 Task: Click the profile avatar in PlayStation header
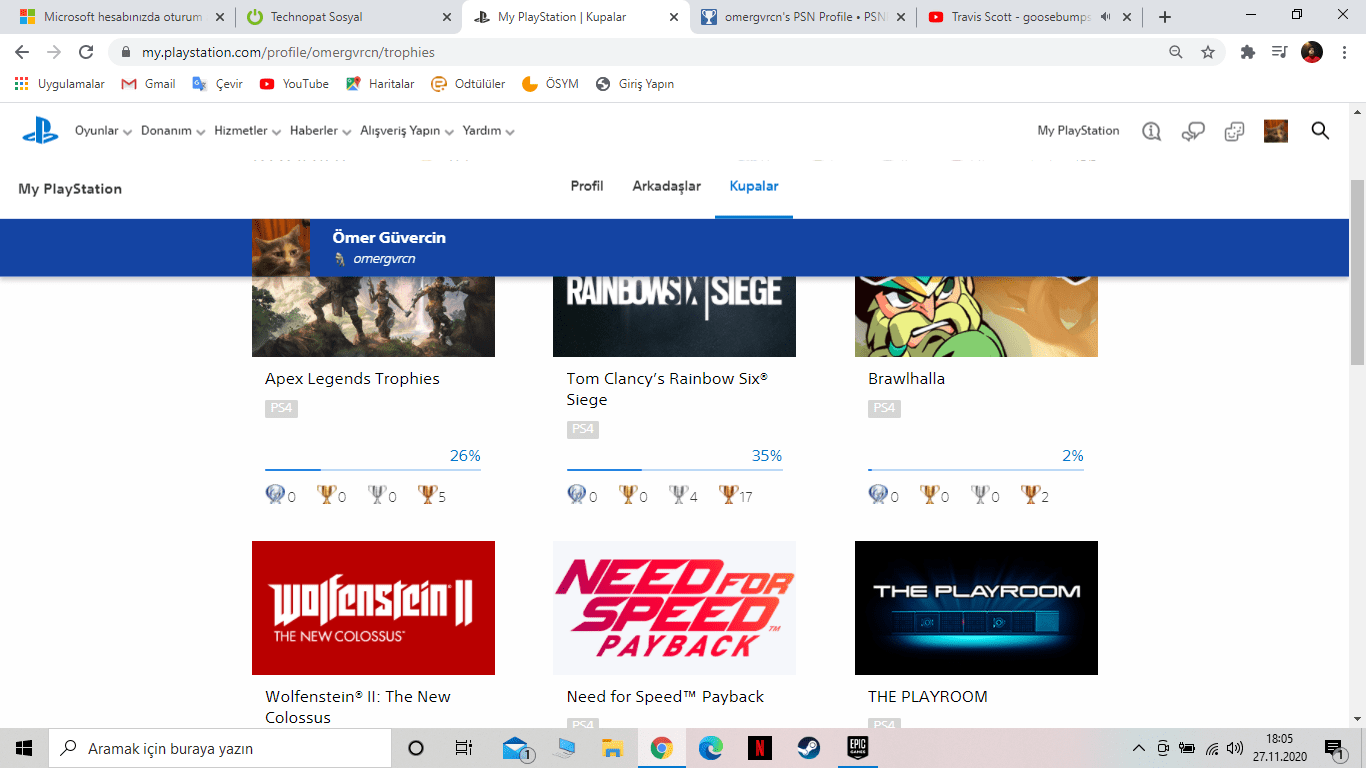pyautogui.click(x=1276, y=131)
